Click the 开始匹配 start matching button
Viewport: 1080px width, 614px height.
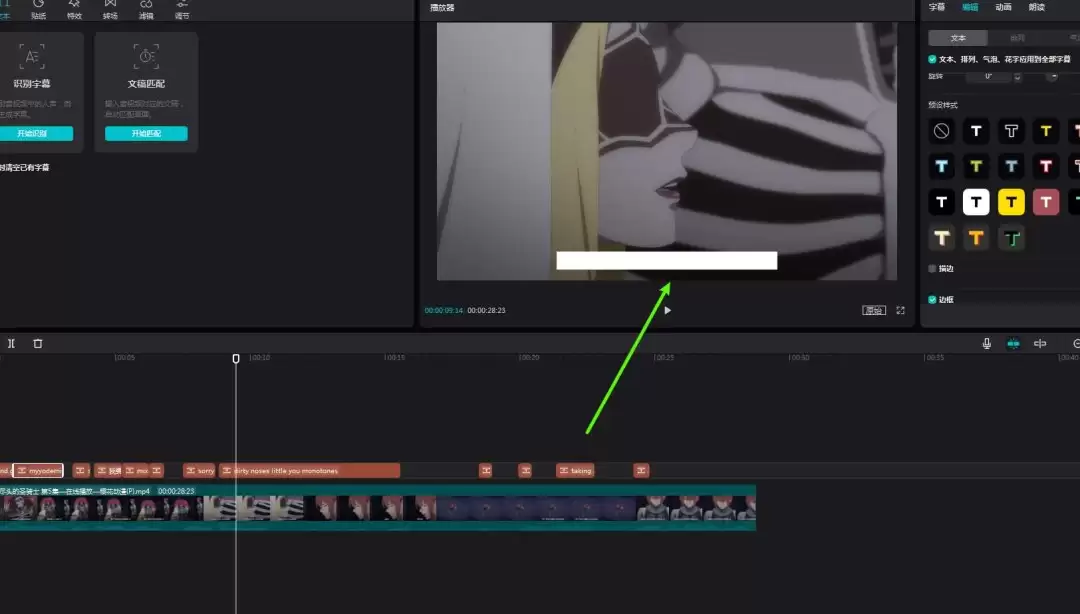(x=146, y=133)
